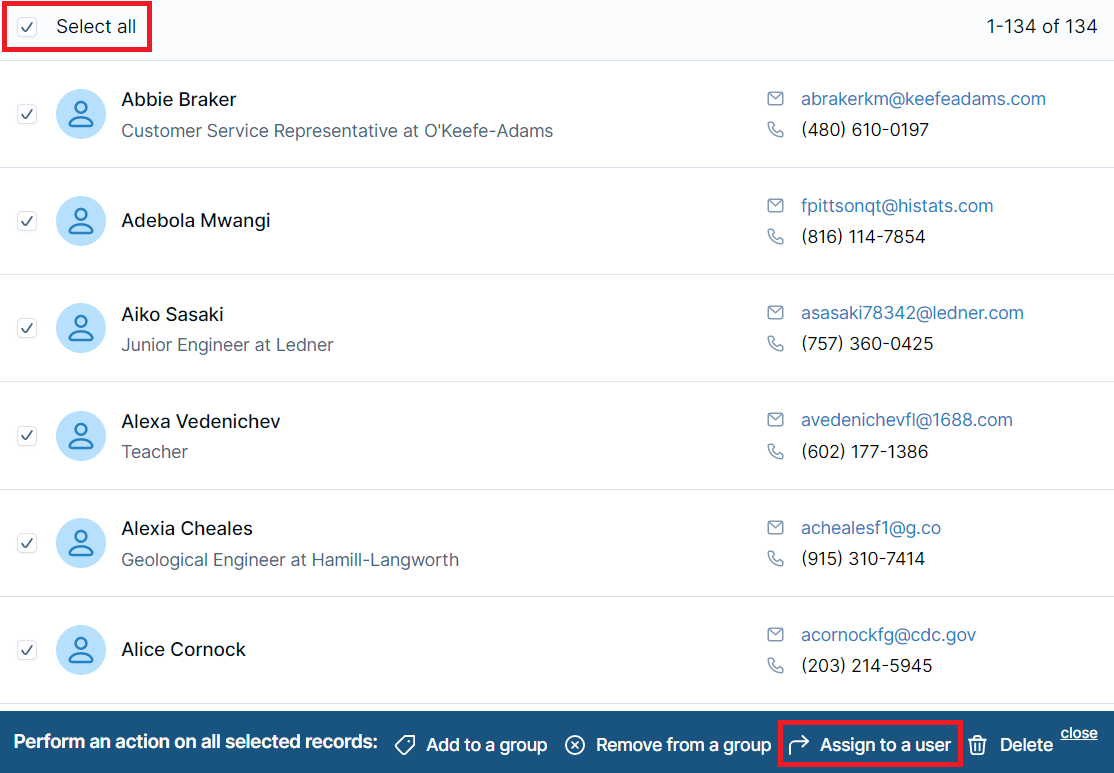Open the achealesf1@g.co email link
1114x773 pixels.
click(871, 528)
